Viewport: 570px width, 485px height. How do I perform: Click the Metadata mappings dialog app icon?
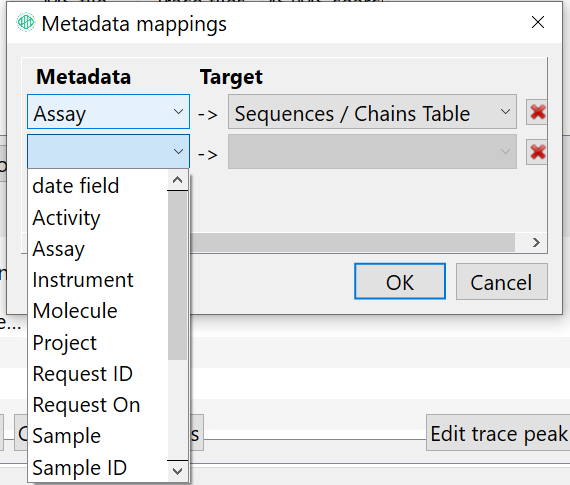tap(26, 23)
